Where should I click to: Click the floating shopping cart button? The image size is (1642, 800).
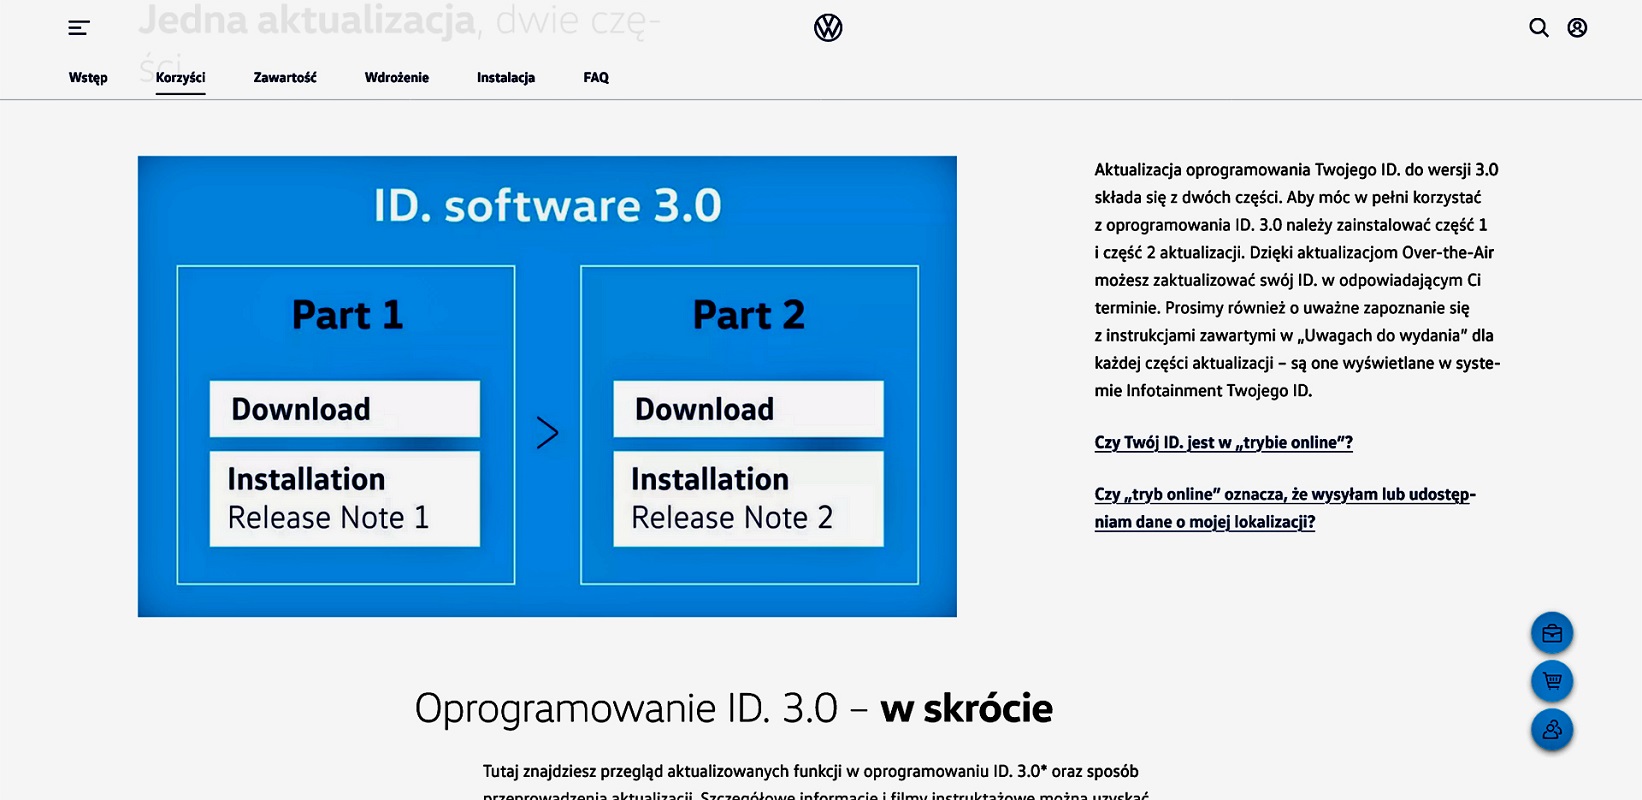pos(1552,681)
